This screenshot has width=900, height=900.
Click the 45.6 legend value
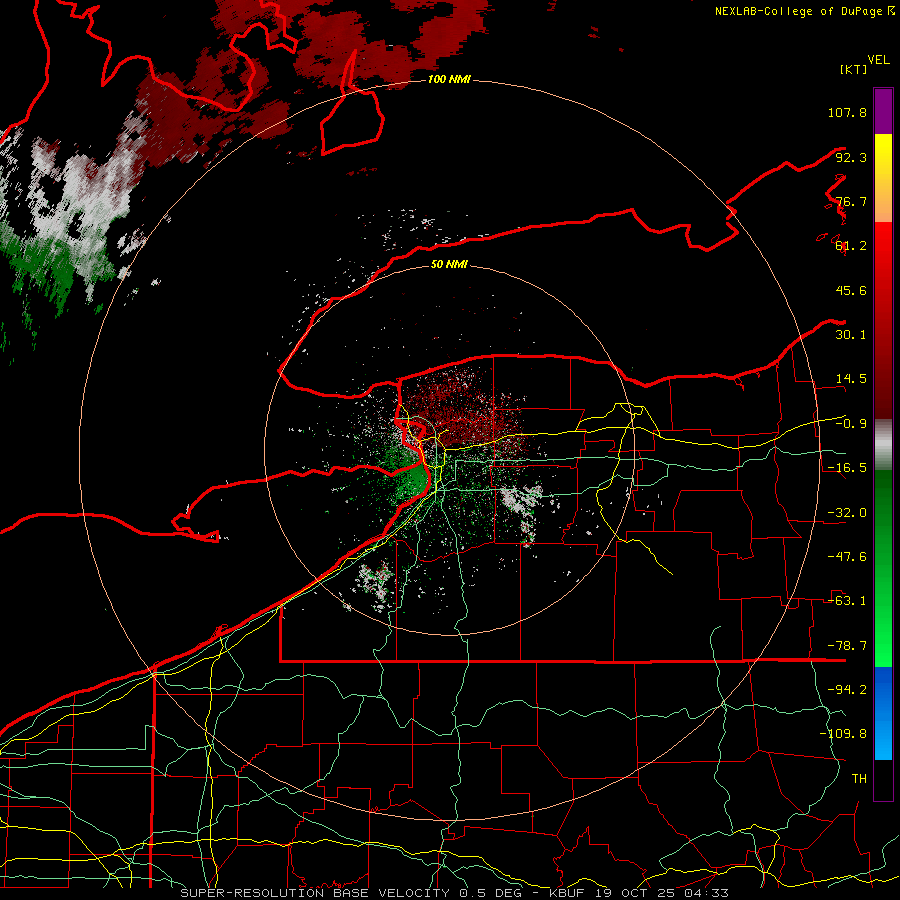tap(851, 290)
